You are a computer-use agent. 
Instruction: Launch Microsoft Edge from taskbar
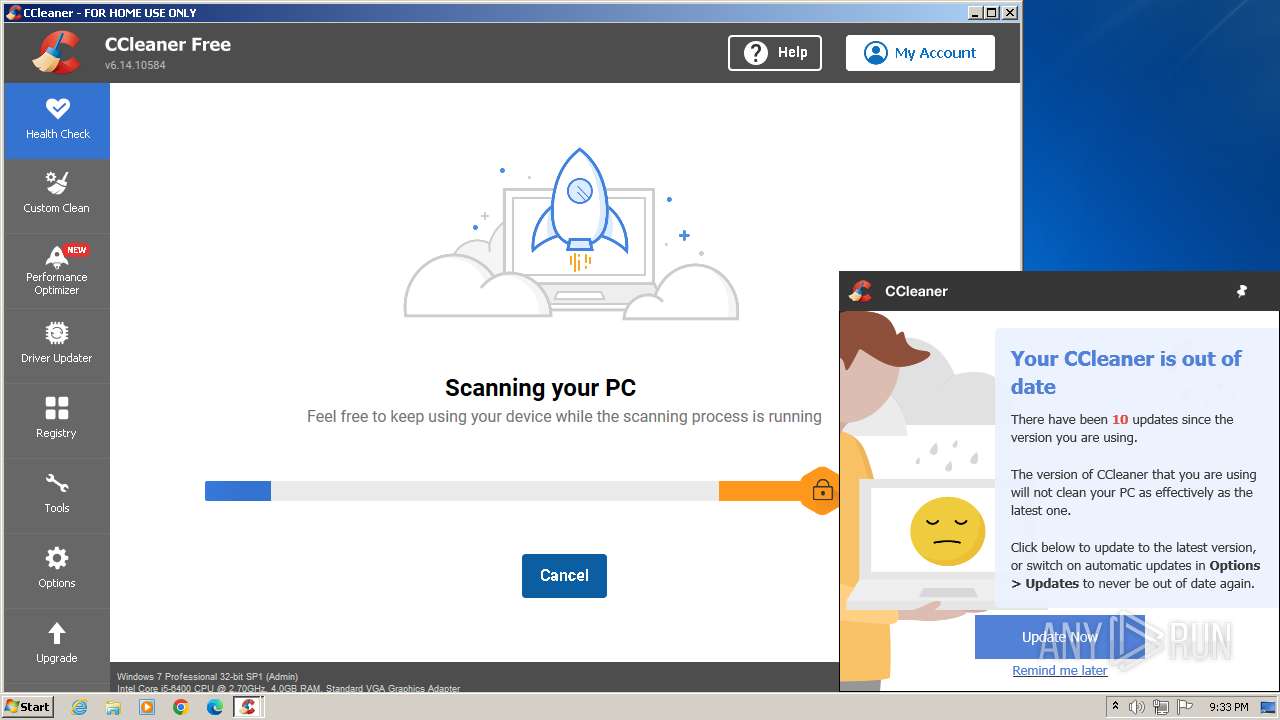(x=215, y=707)
